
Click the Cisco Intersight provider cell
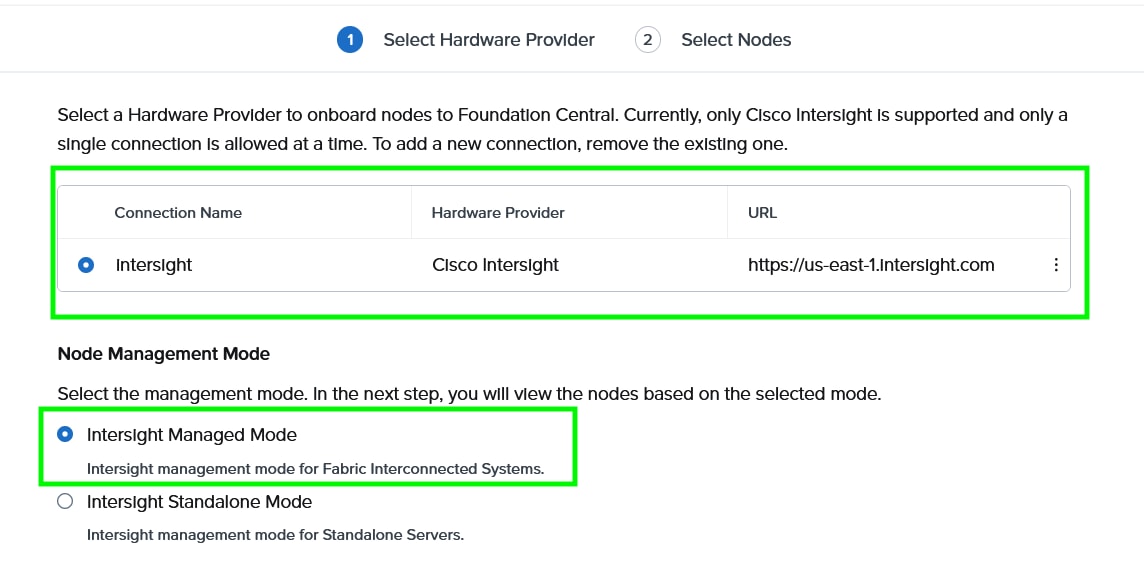(495, 265)
